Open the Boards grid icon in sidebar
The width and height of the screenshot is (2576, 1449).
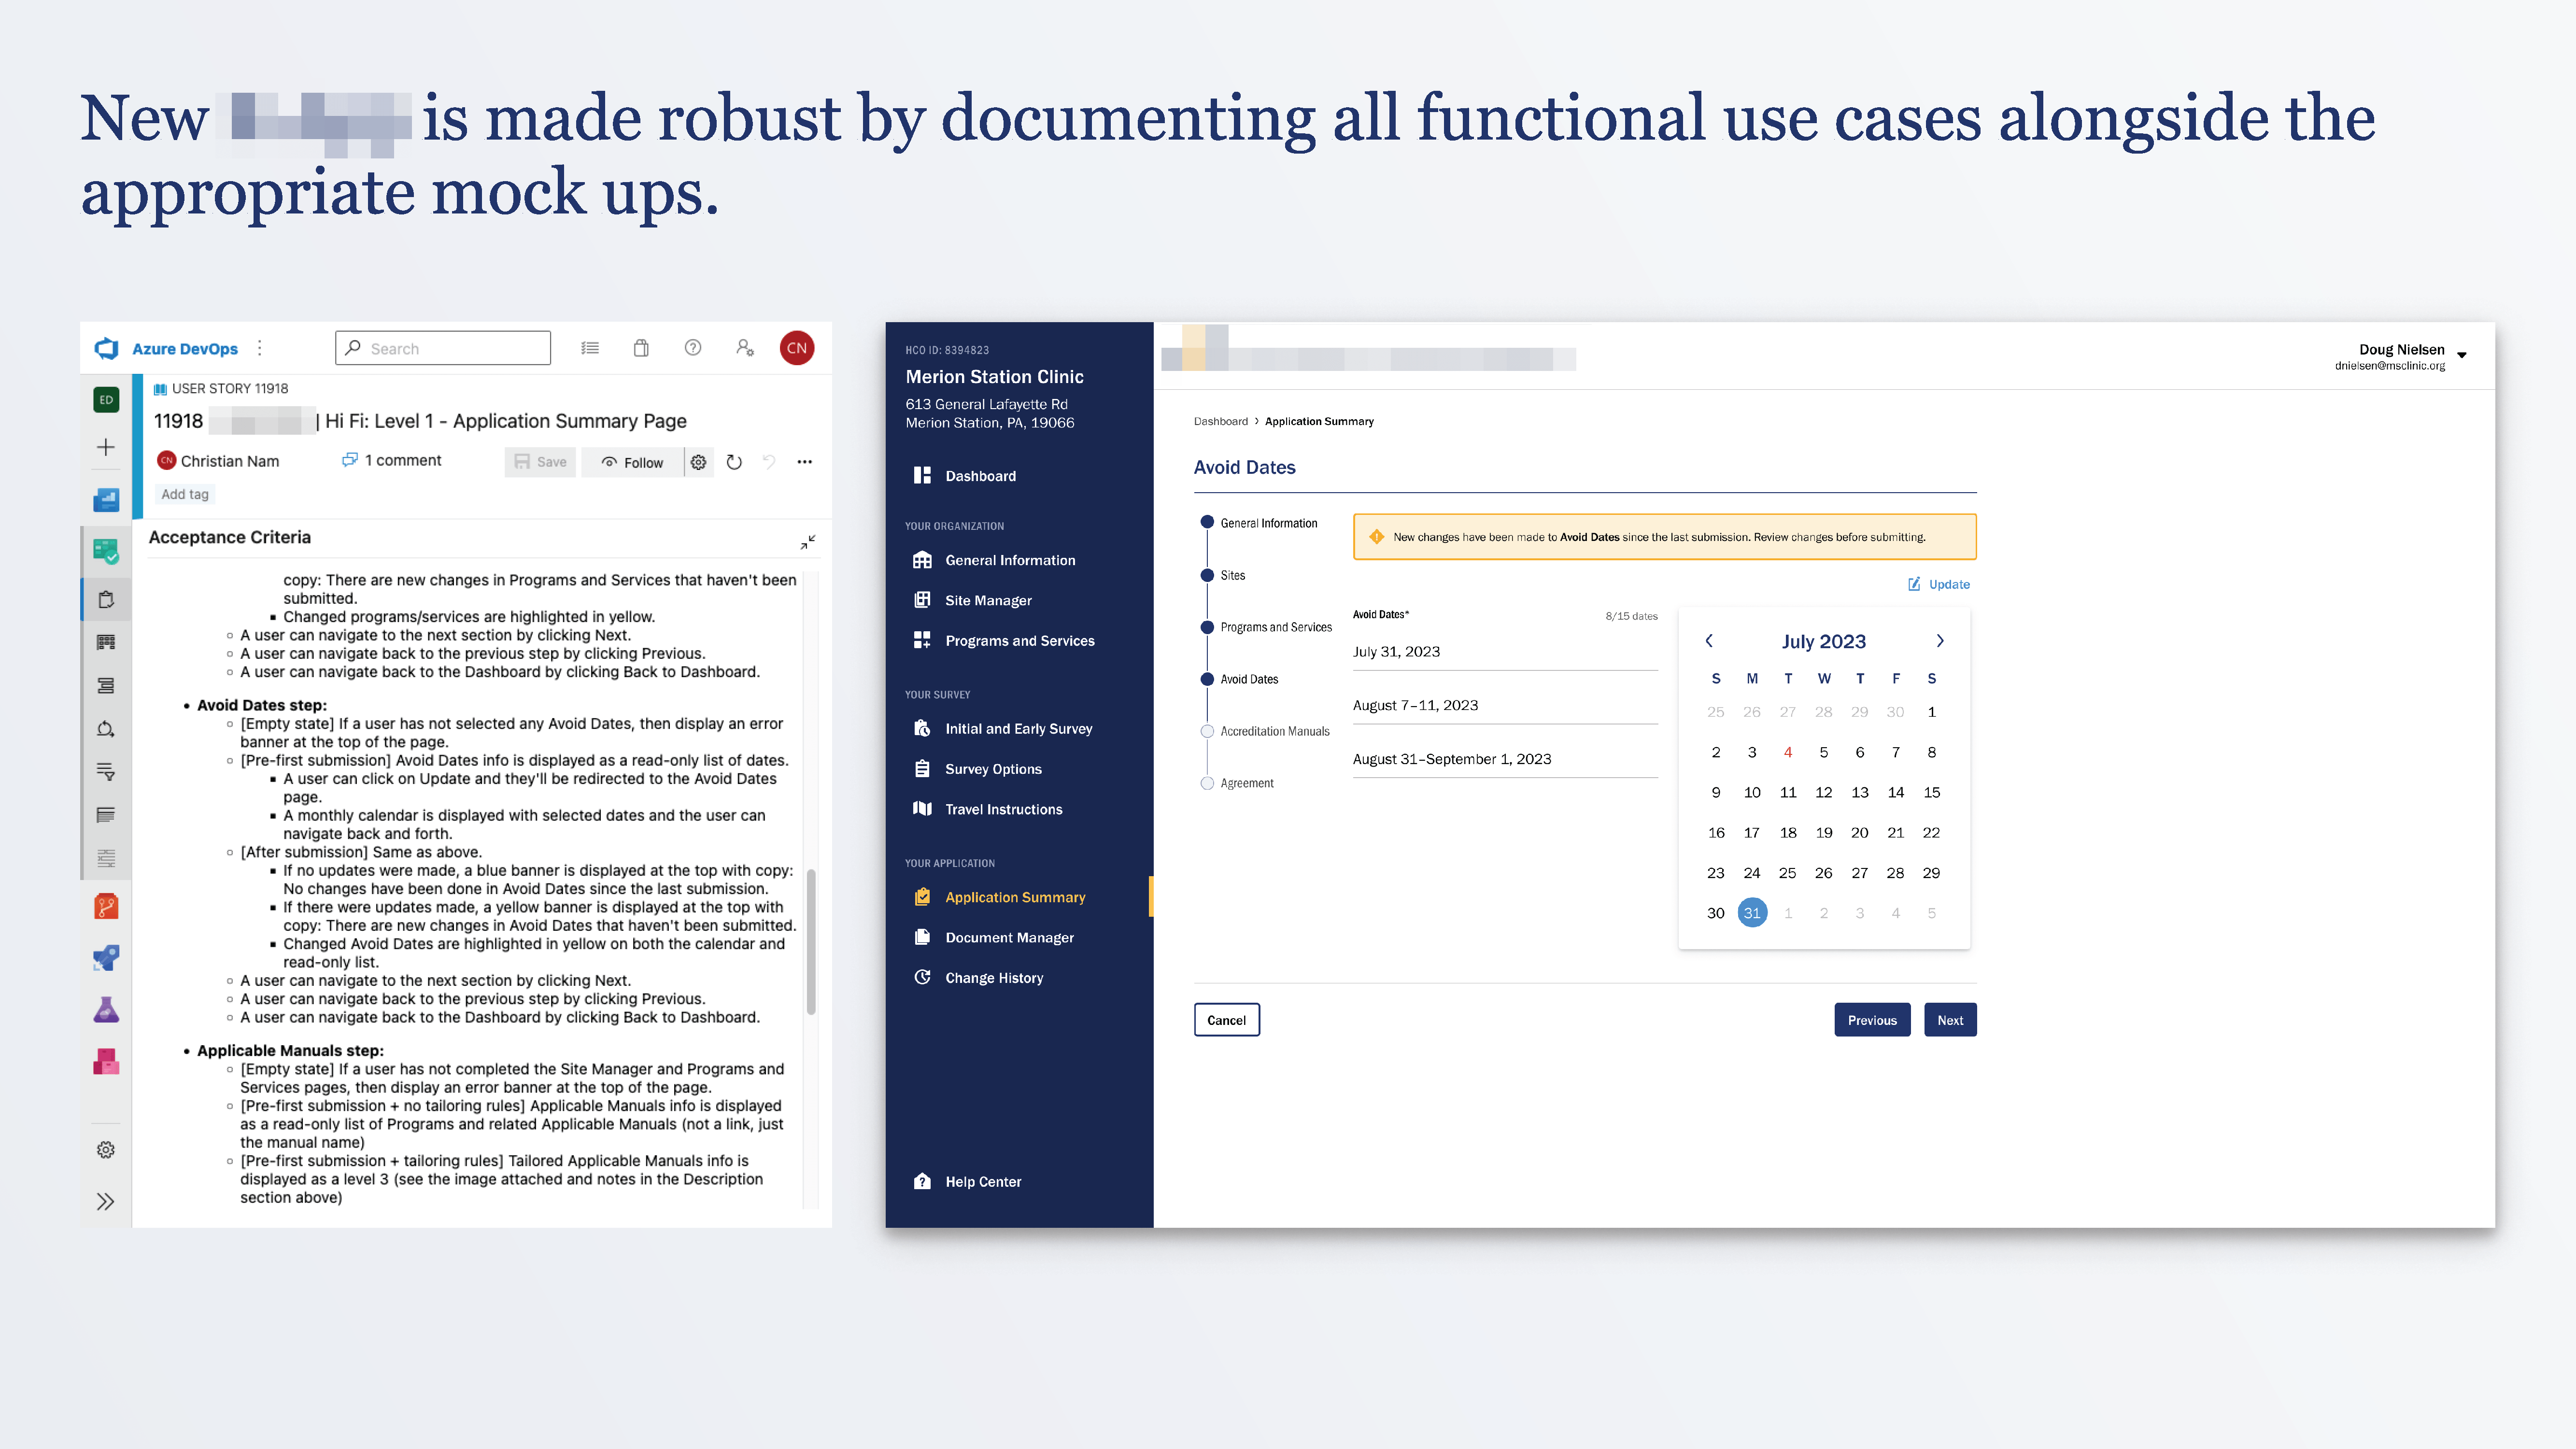click(106, 642)
